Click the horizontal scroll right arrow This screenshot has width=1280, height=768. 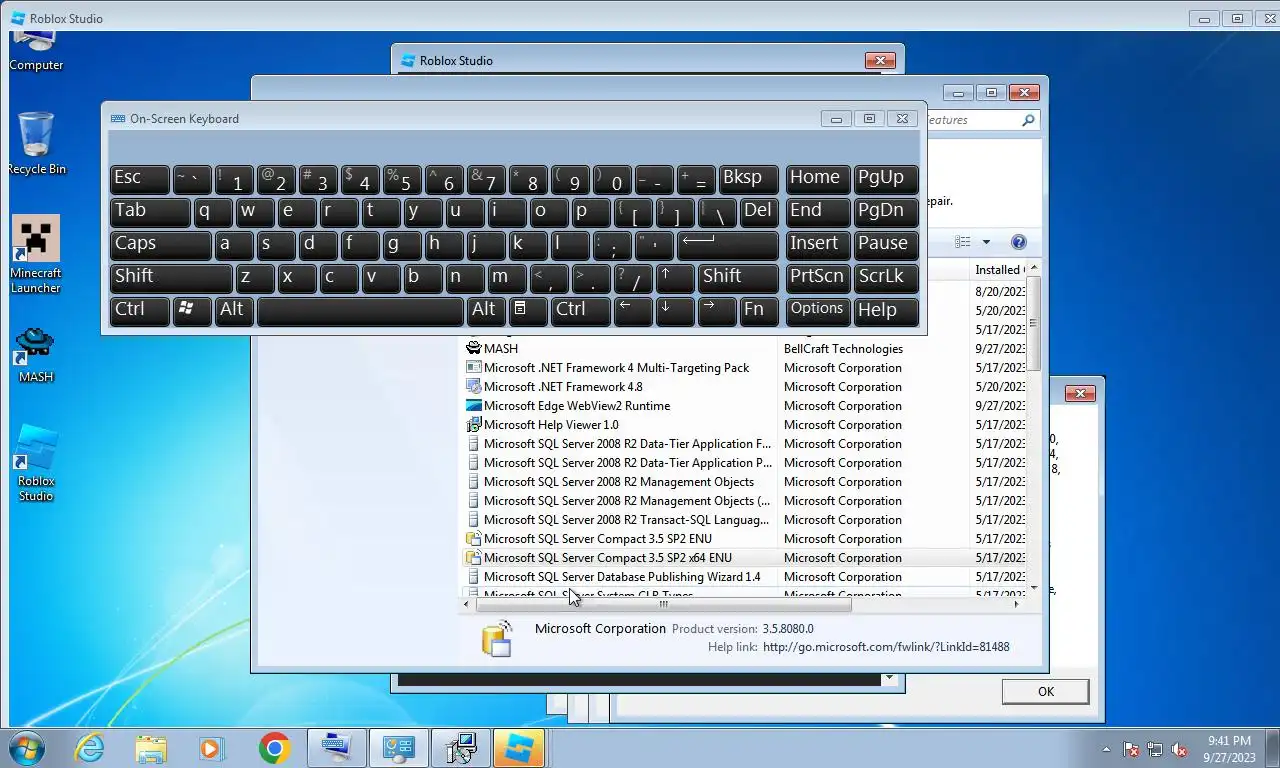coord(1016,604)
